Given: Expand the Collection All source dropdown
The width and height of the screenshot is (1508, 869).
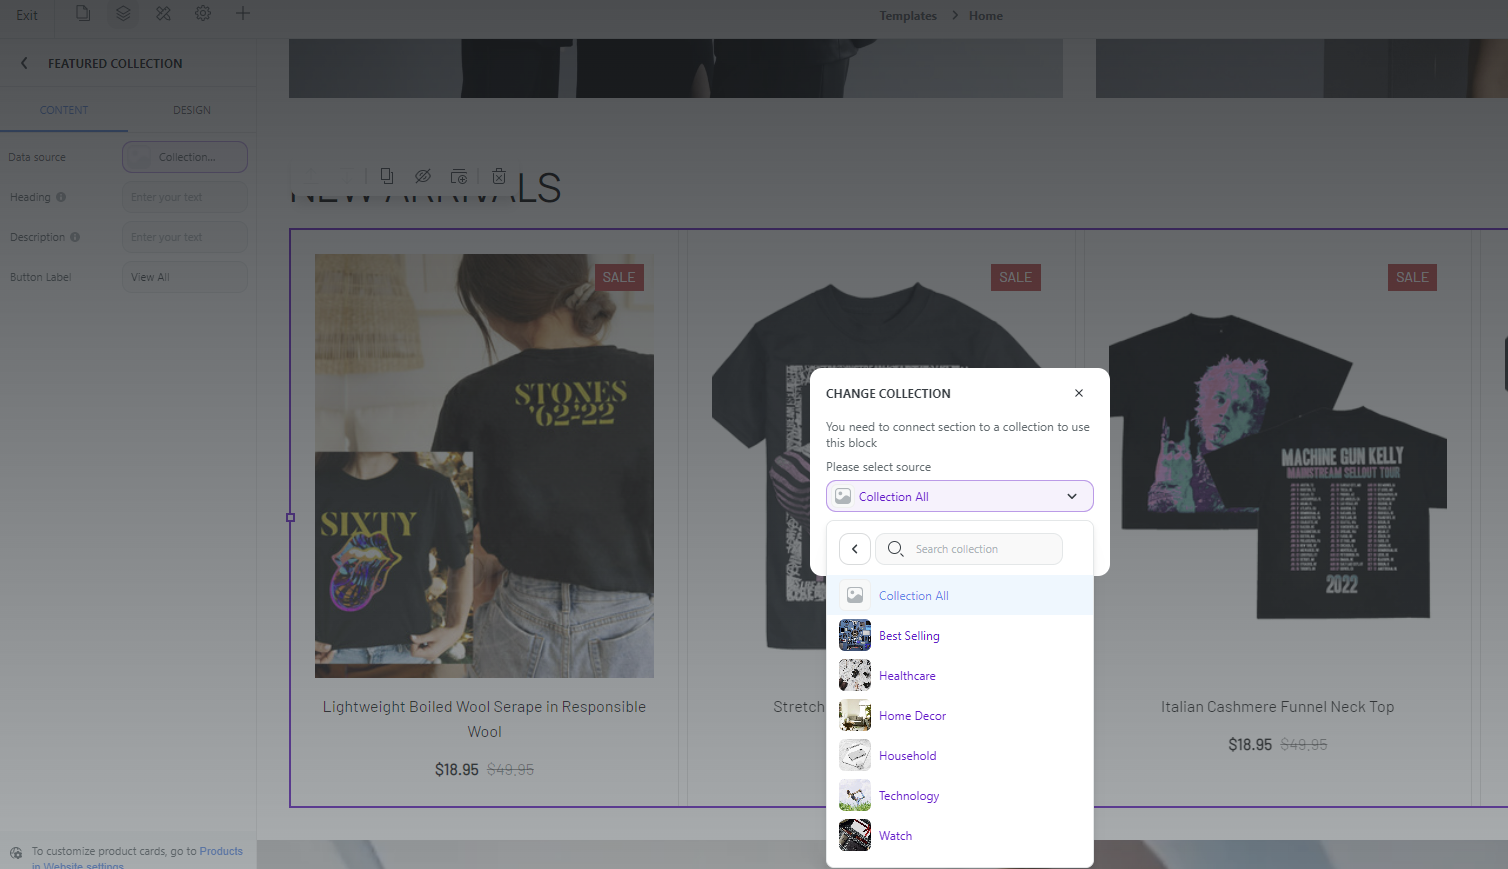Looking at the screenshot, I should pos(959,496).
